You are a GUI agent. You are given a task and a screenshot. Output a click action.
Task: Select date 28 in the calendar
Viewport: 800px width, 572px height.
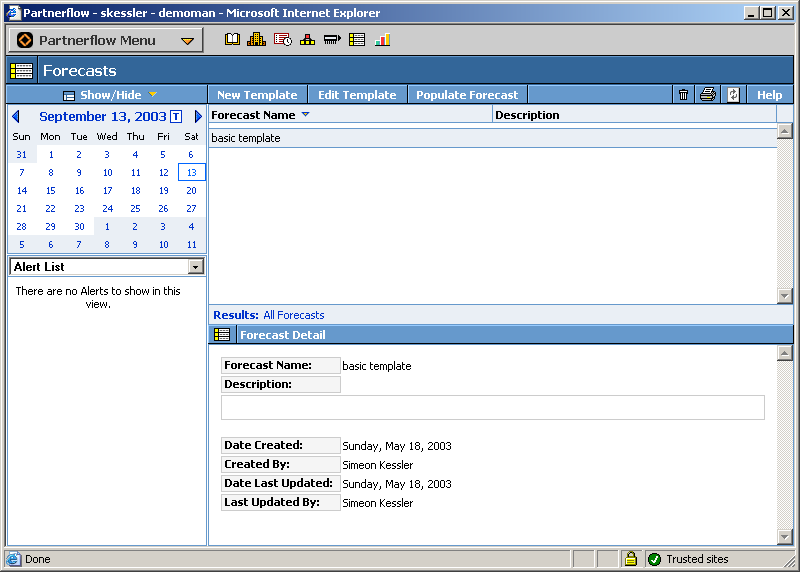pyautogui.click(x=21, y=227)
